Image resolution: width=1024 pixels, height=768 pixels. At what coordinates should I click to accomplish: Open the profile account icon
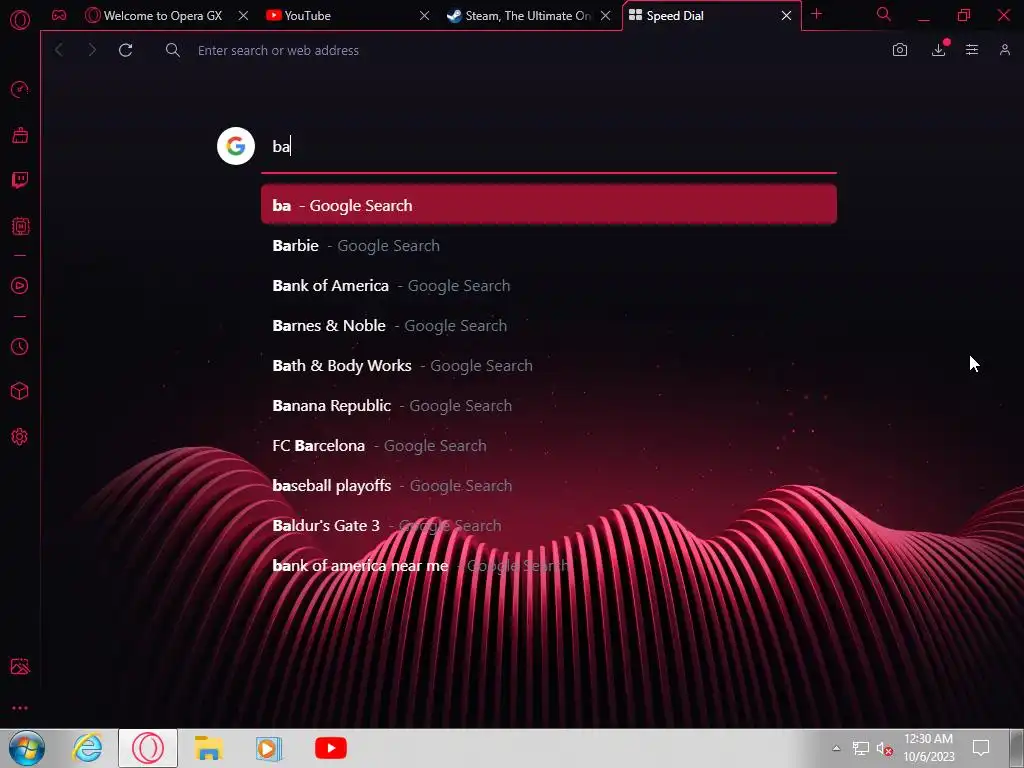click(x=1004, y=50)
